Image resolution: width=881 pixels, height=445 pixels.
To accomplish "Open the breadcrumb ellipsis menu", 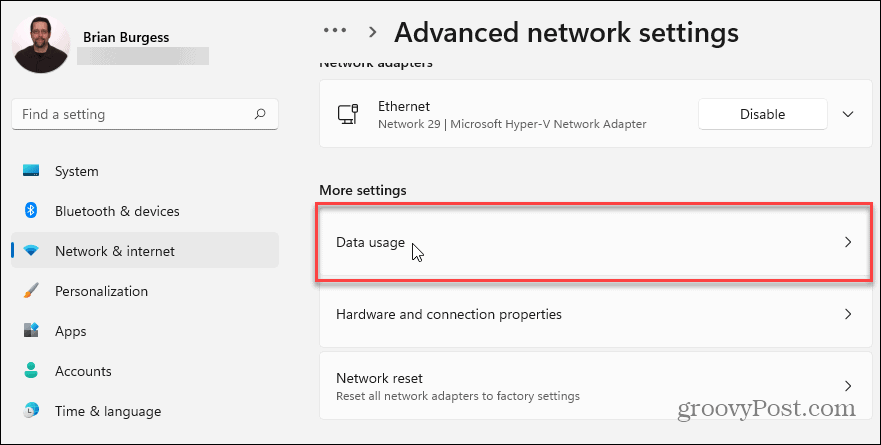I will pos(335,32).
